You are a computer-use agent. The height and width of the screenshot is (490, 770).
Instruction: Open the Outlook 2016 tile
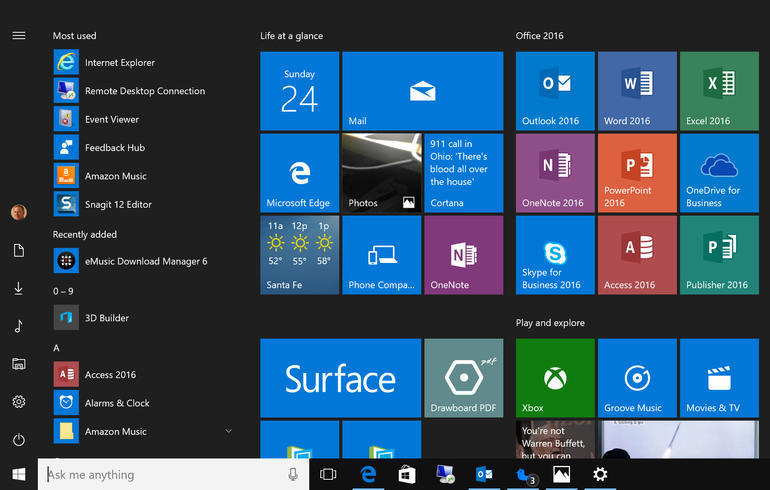point(554,91)
